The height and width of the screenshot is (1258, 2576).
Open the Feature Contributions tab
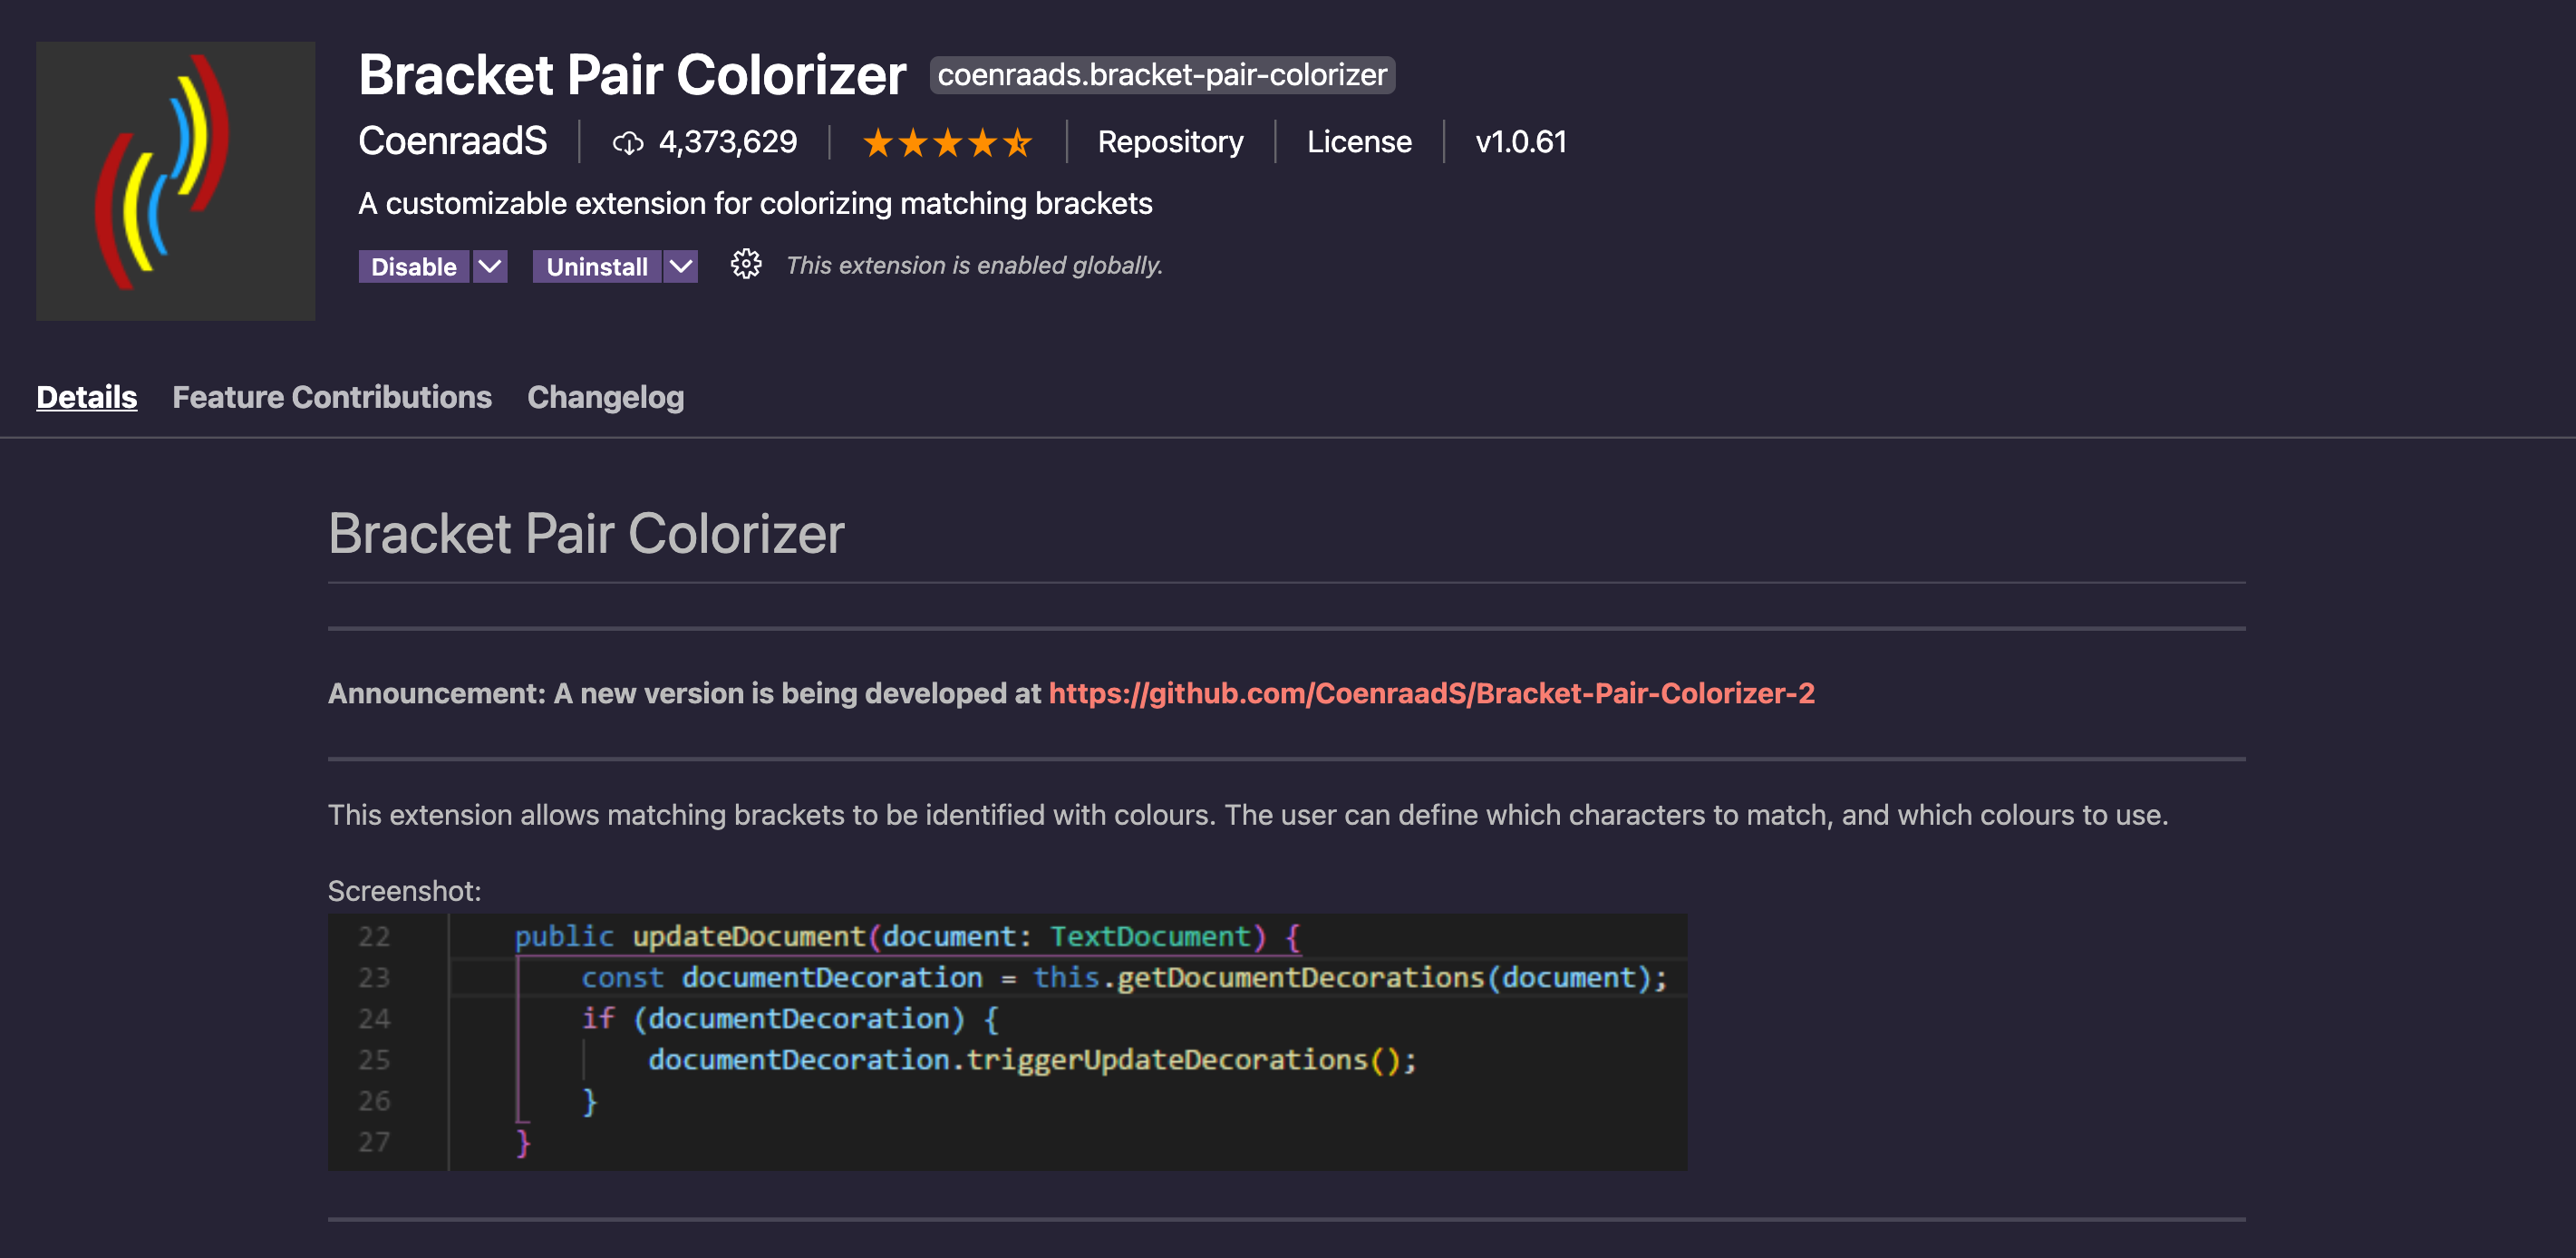(332, 397)
